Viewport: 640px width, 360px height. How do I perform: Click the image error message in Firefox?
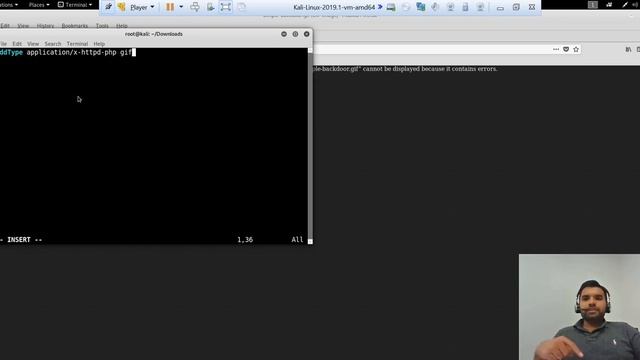point(405,69)
